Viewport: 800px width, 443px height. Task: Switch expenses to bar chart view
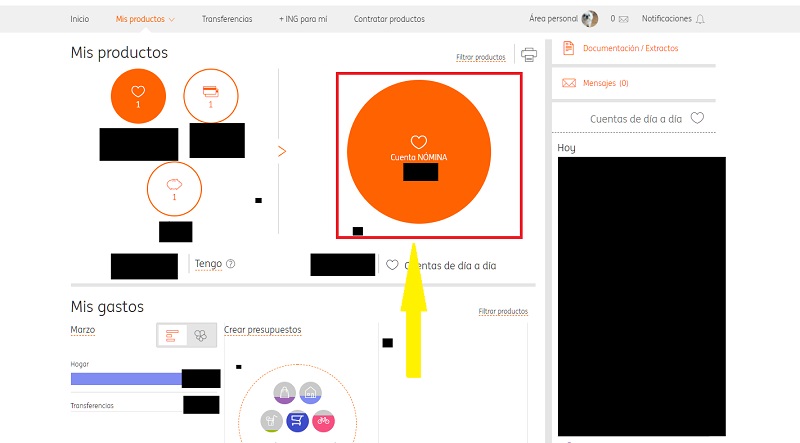pyautogui.click(x=172, y=336)
